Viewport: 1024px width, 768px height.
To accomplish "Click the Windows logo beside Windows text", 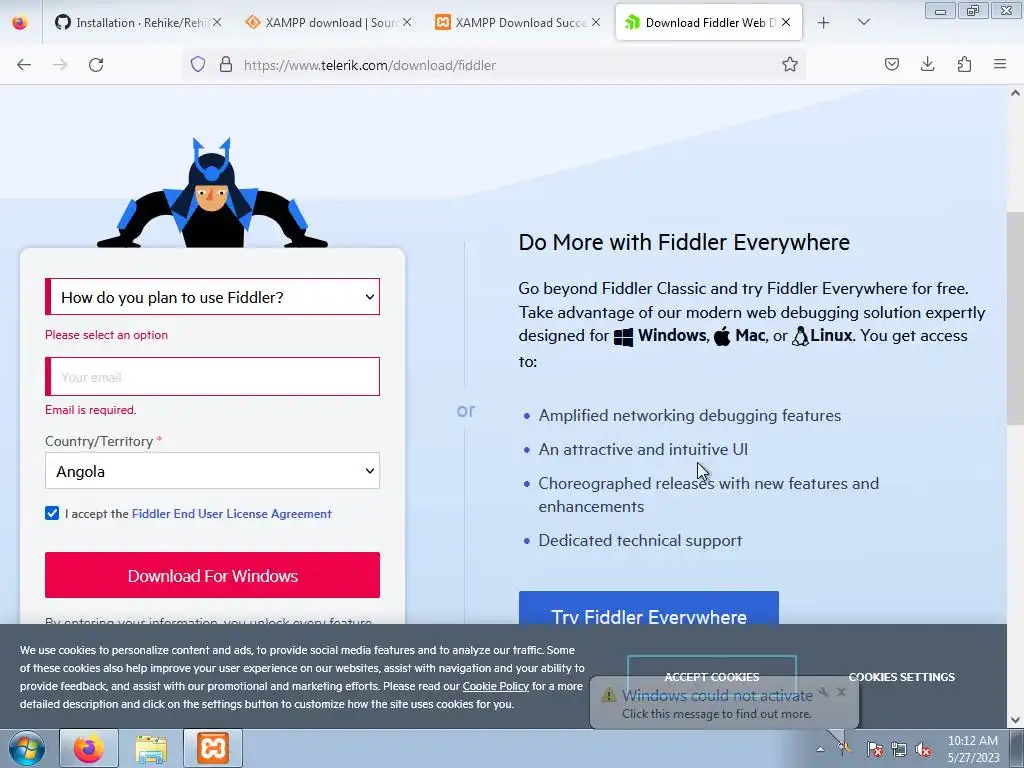I will point(623,337).
